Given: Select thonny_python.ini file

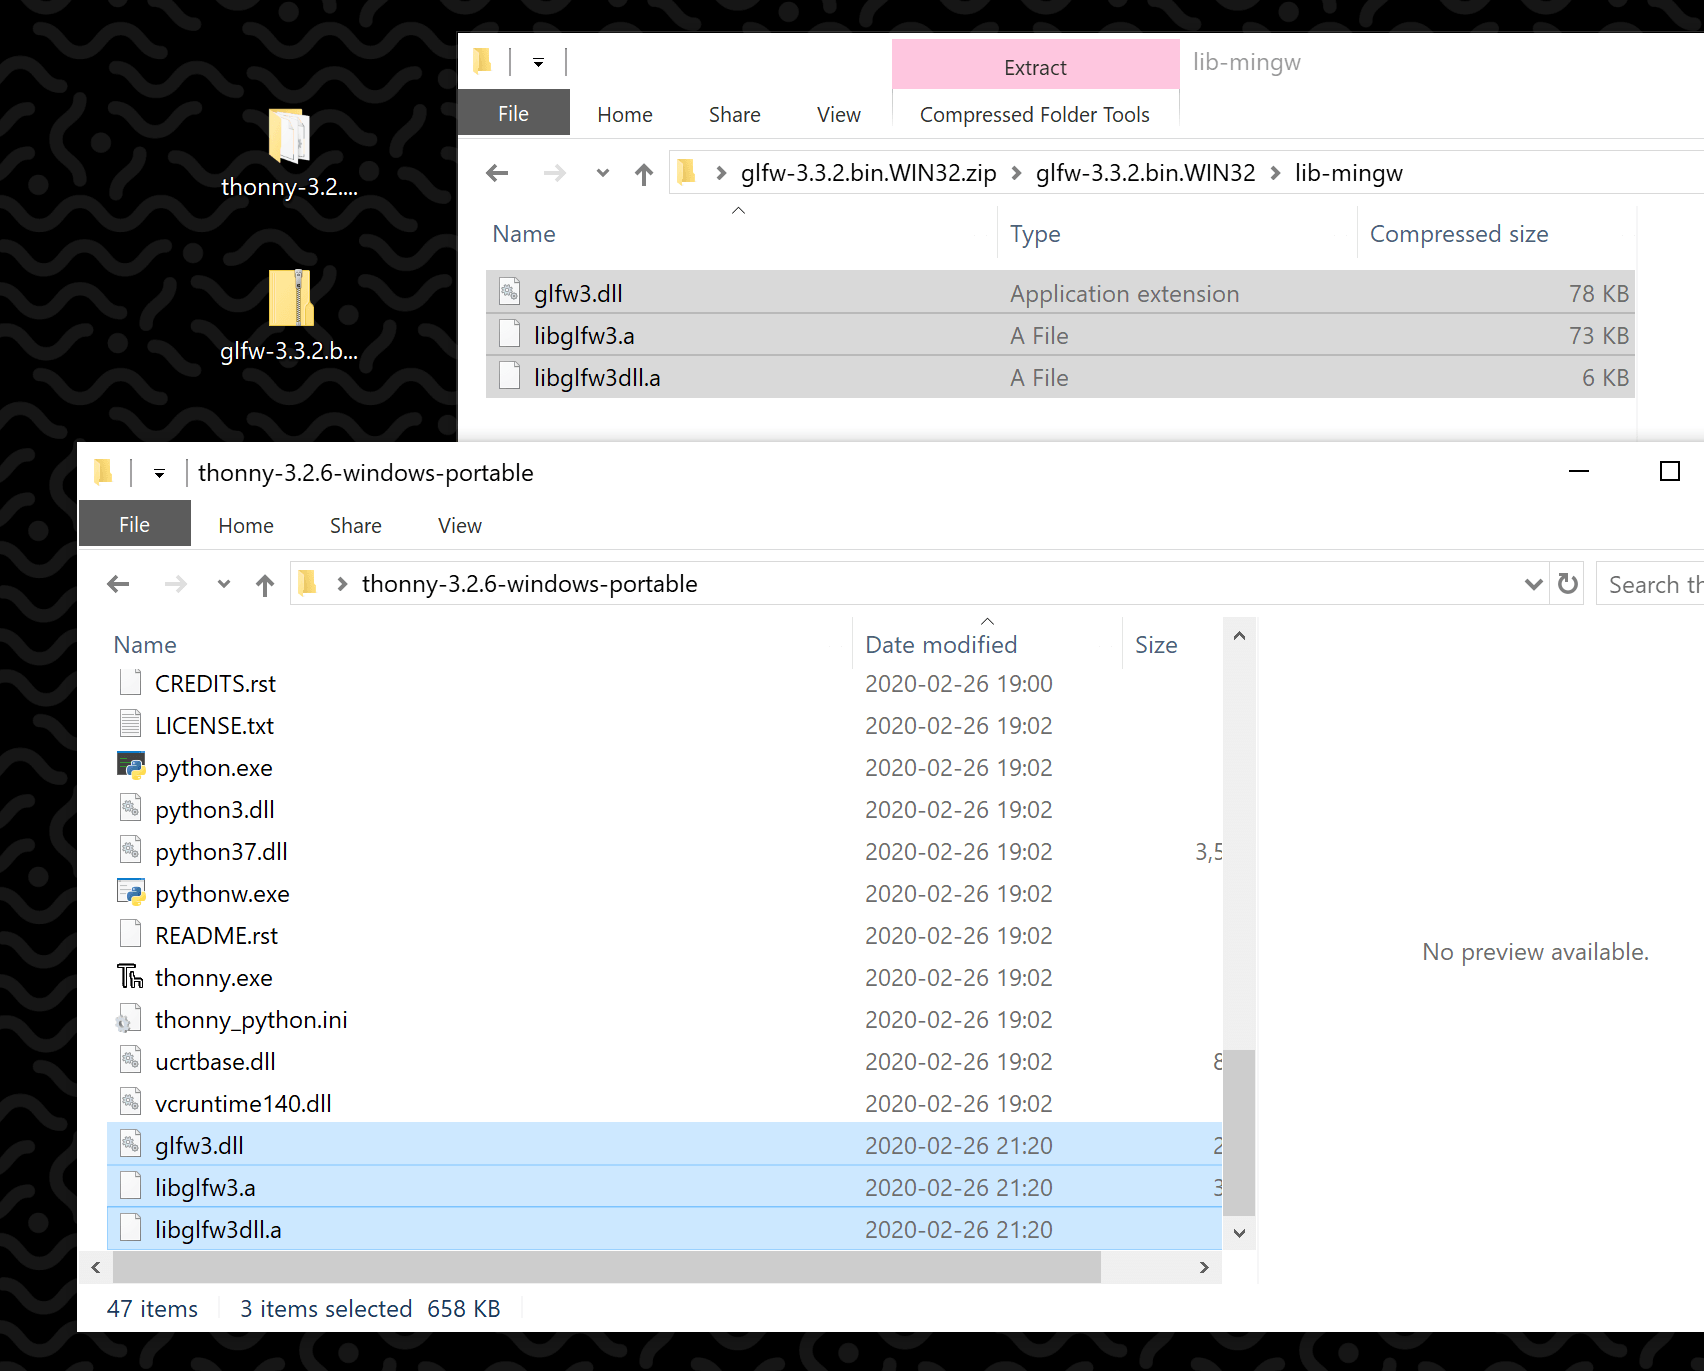Looking at the screenshot, I should 664,1019.
